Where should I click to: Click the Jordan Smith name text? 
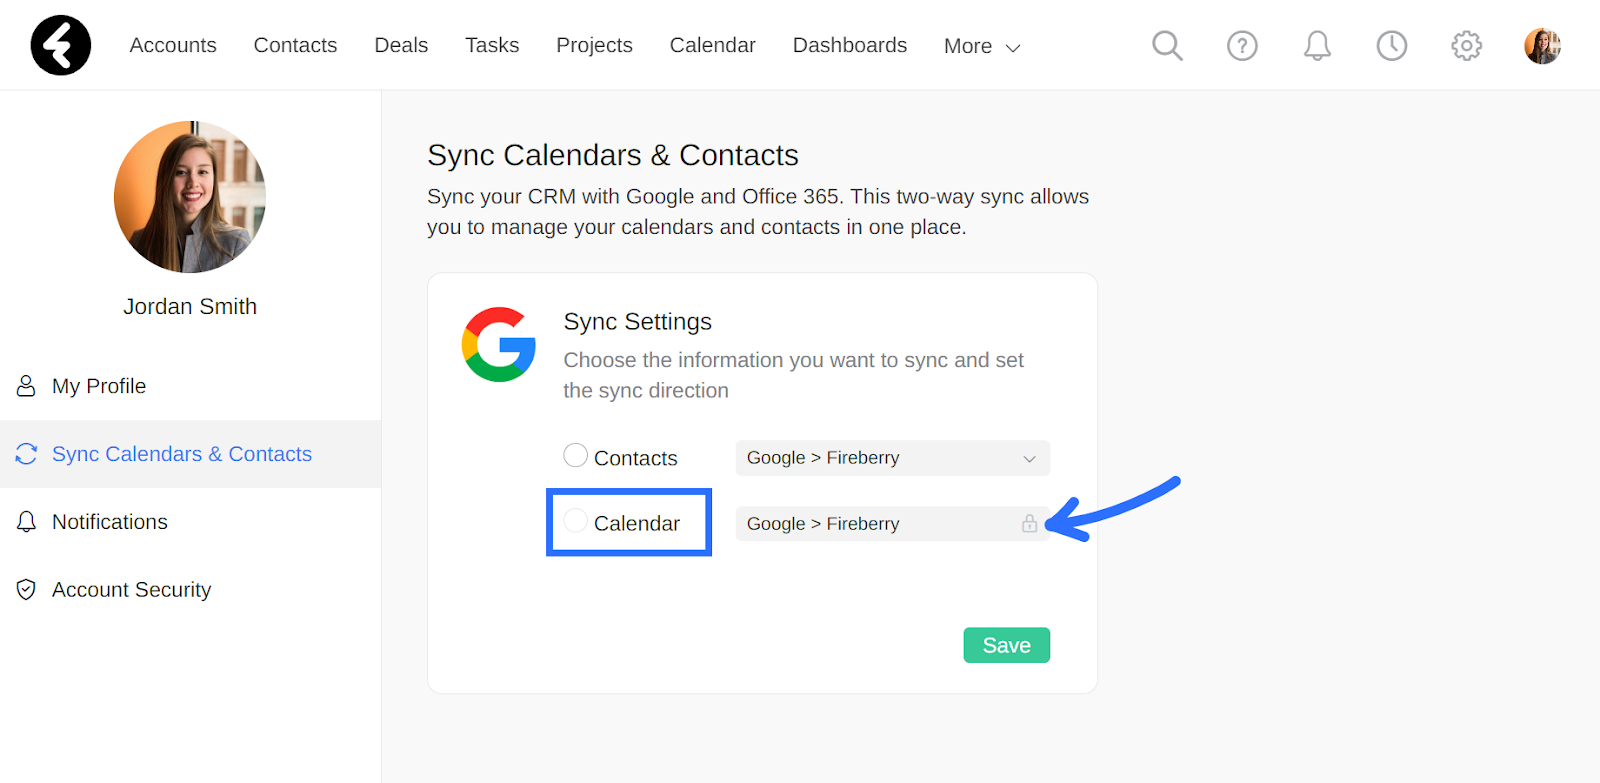(x=190, y=307)
